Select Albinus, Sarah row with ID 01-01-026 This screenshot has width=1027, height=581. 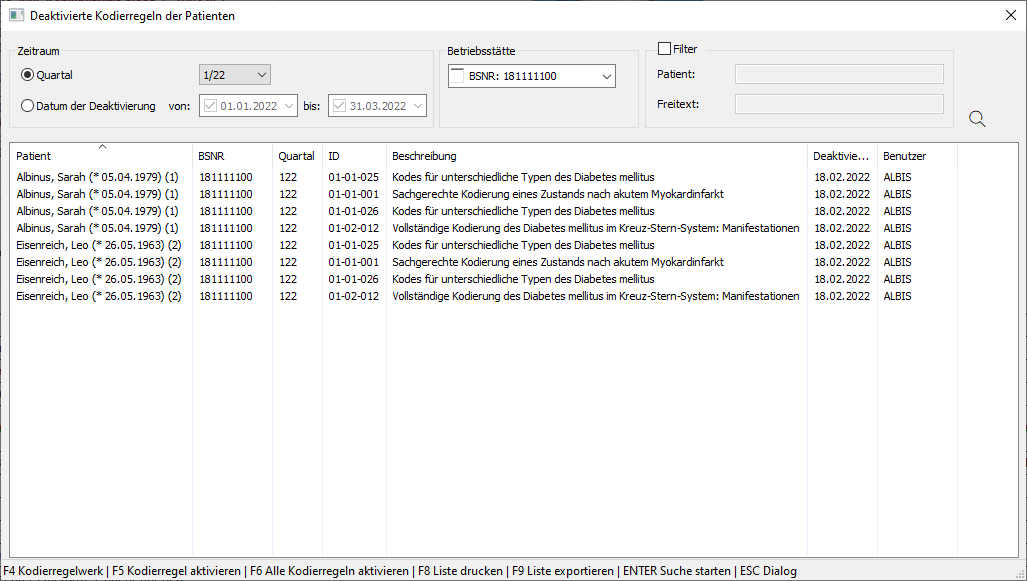pyautogui.click(x=483, y=211)
